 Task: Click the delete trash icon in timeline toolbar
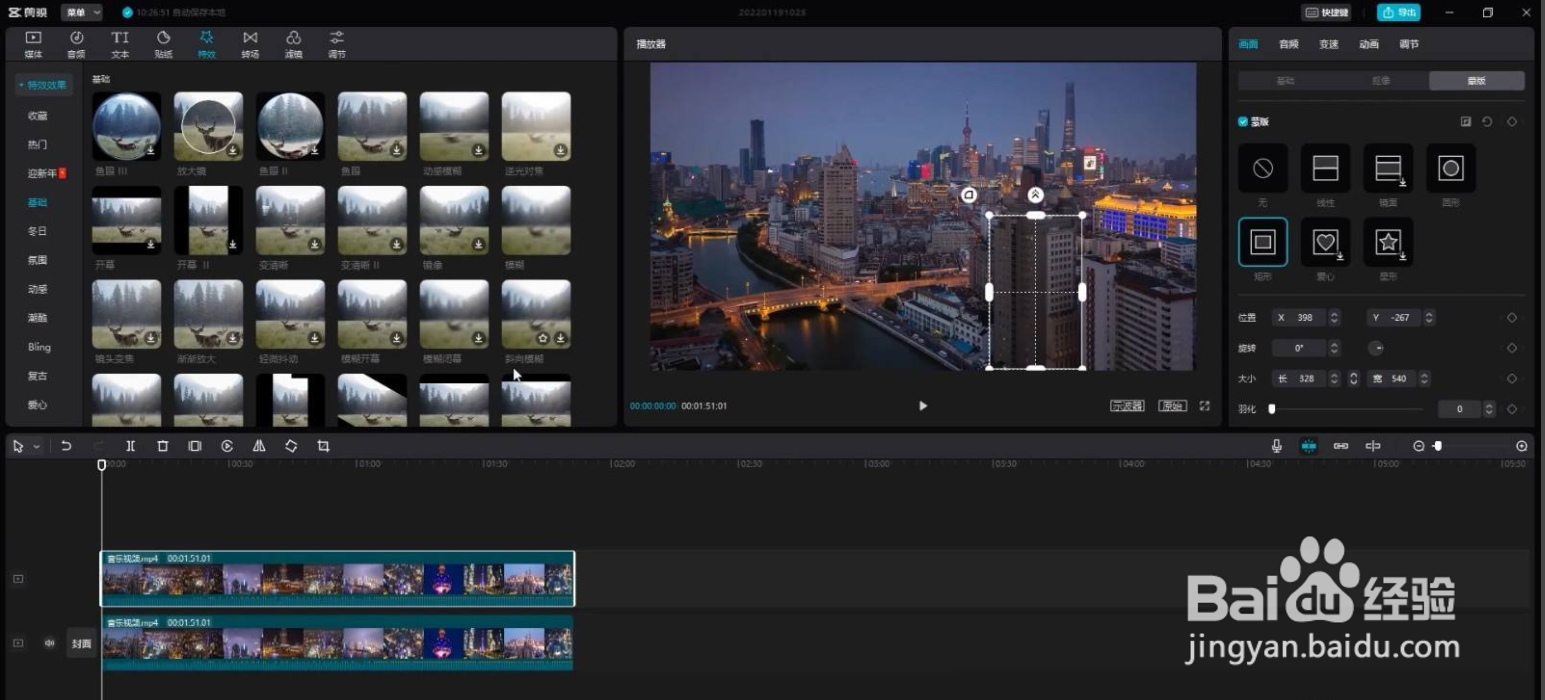[x=162, y=446]
